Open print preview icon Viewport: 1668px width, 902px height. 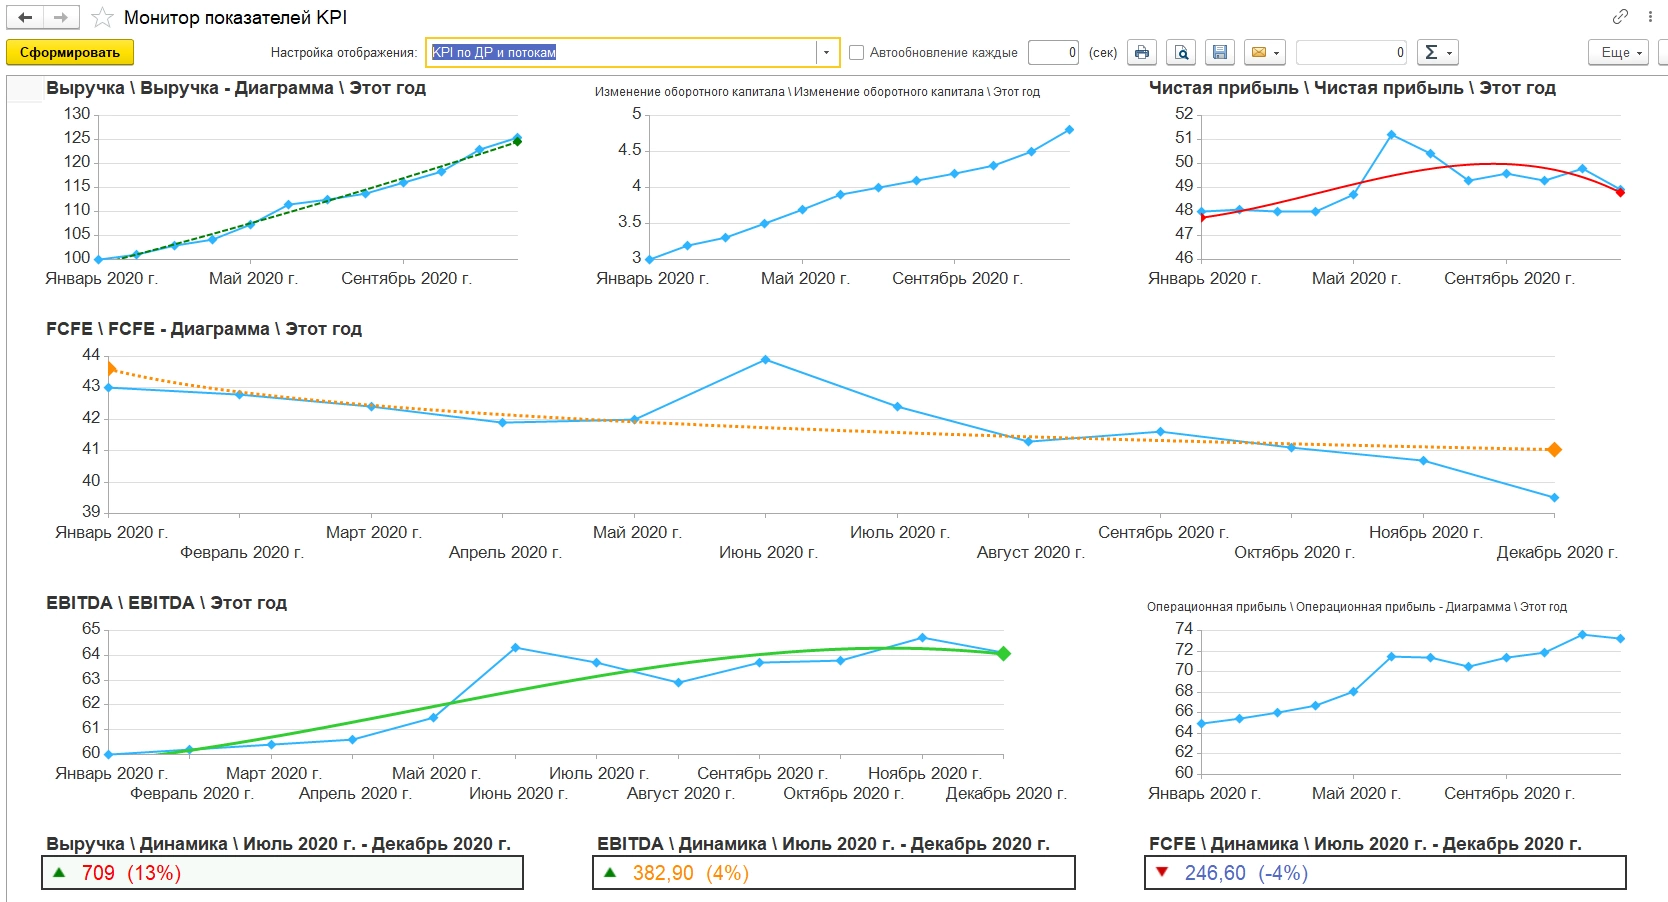(x=1181, y=53)
